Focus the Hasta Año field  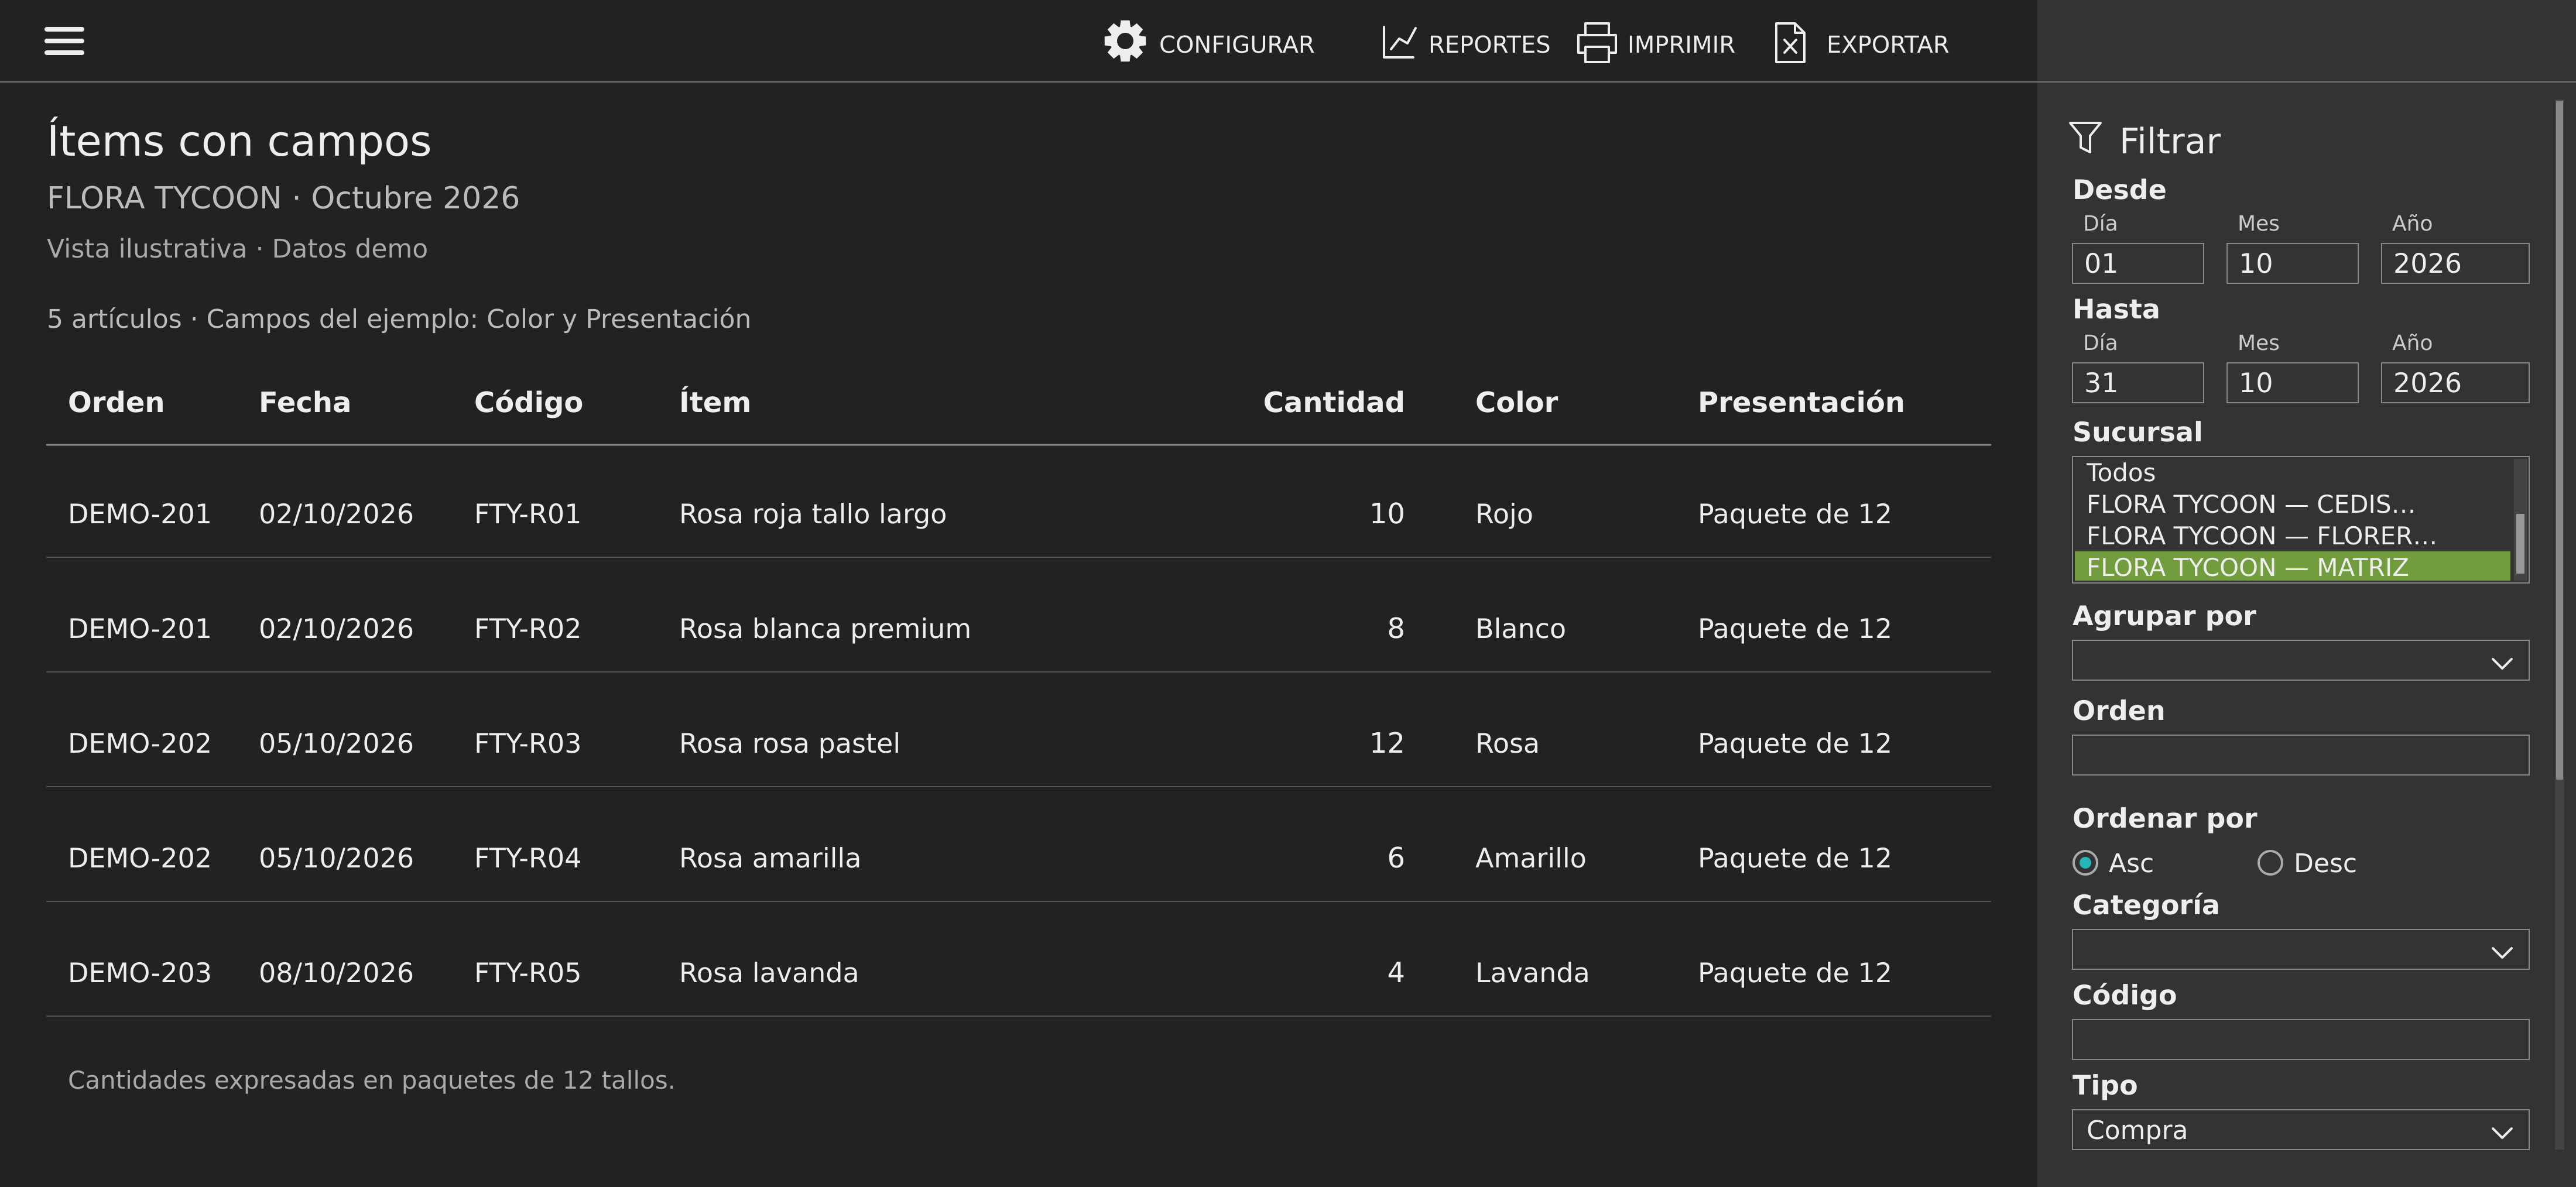tap(2454, 382)
